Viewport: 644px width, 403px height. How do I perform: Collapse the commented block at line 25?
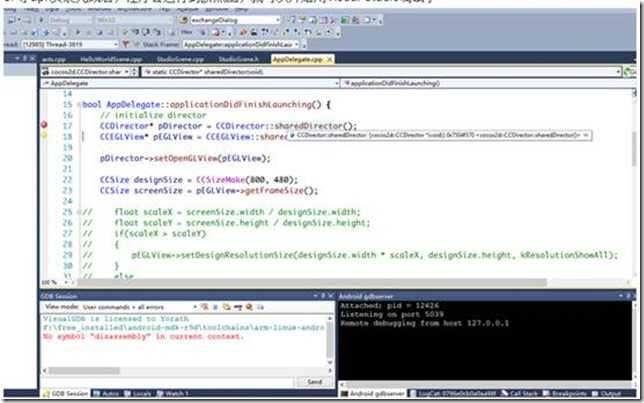click(x=78, y=212)
